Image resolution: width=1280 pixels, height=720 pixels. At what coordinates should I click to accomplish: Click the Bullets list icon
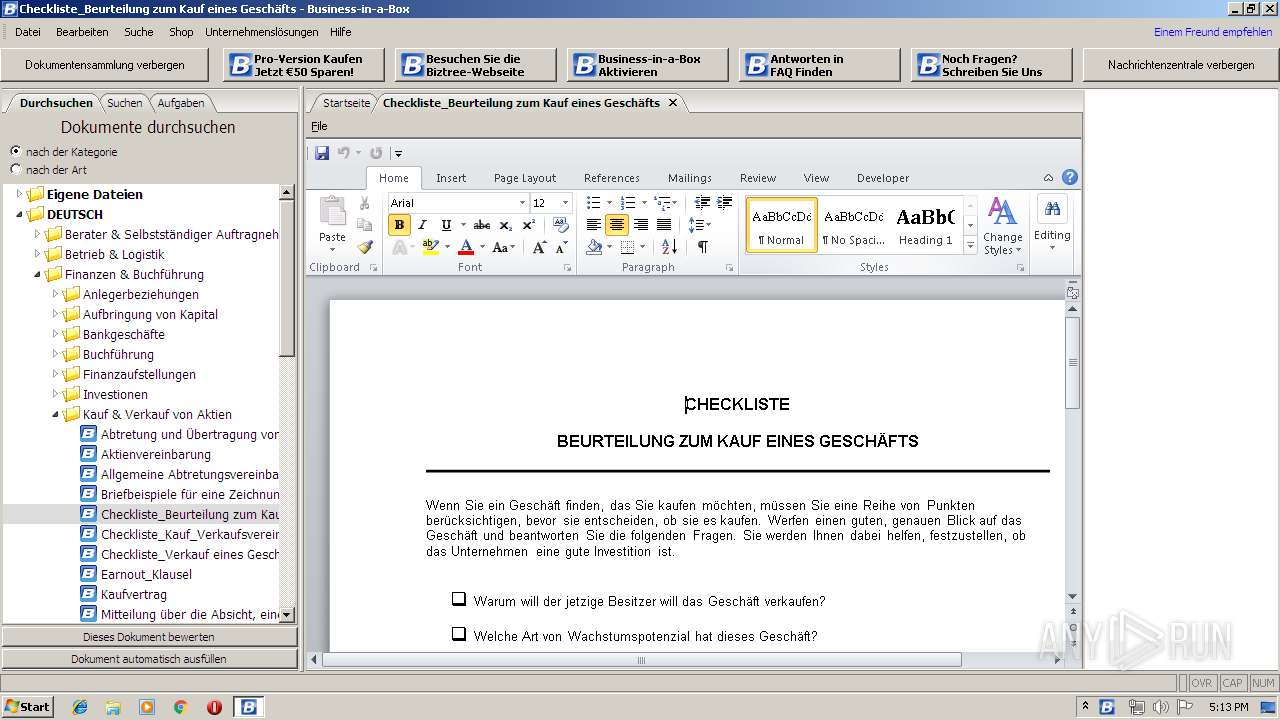[x=593, y=203]
